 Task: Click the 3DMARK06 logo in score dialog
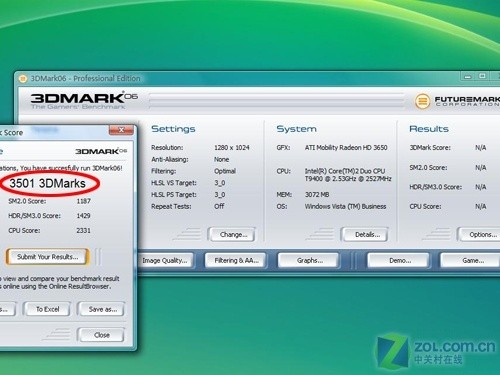101,151
